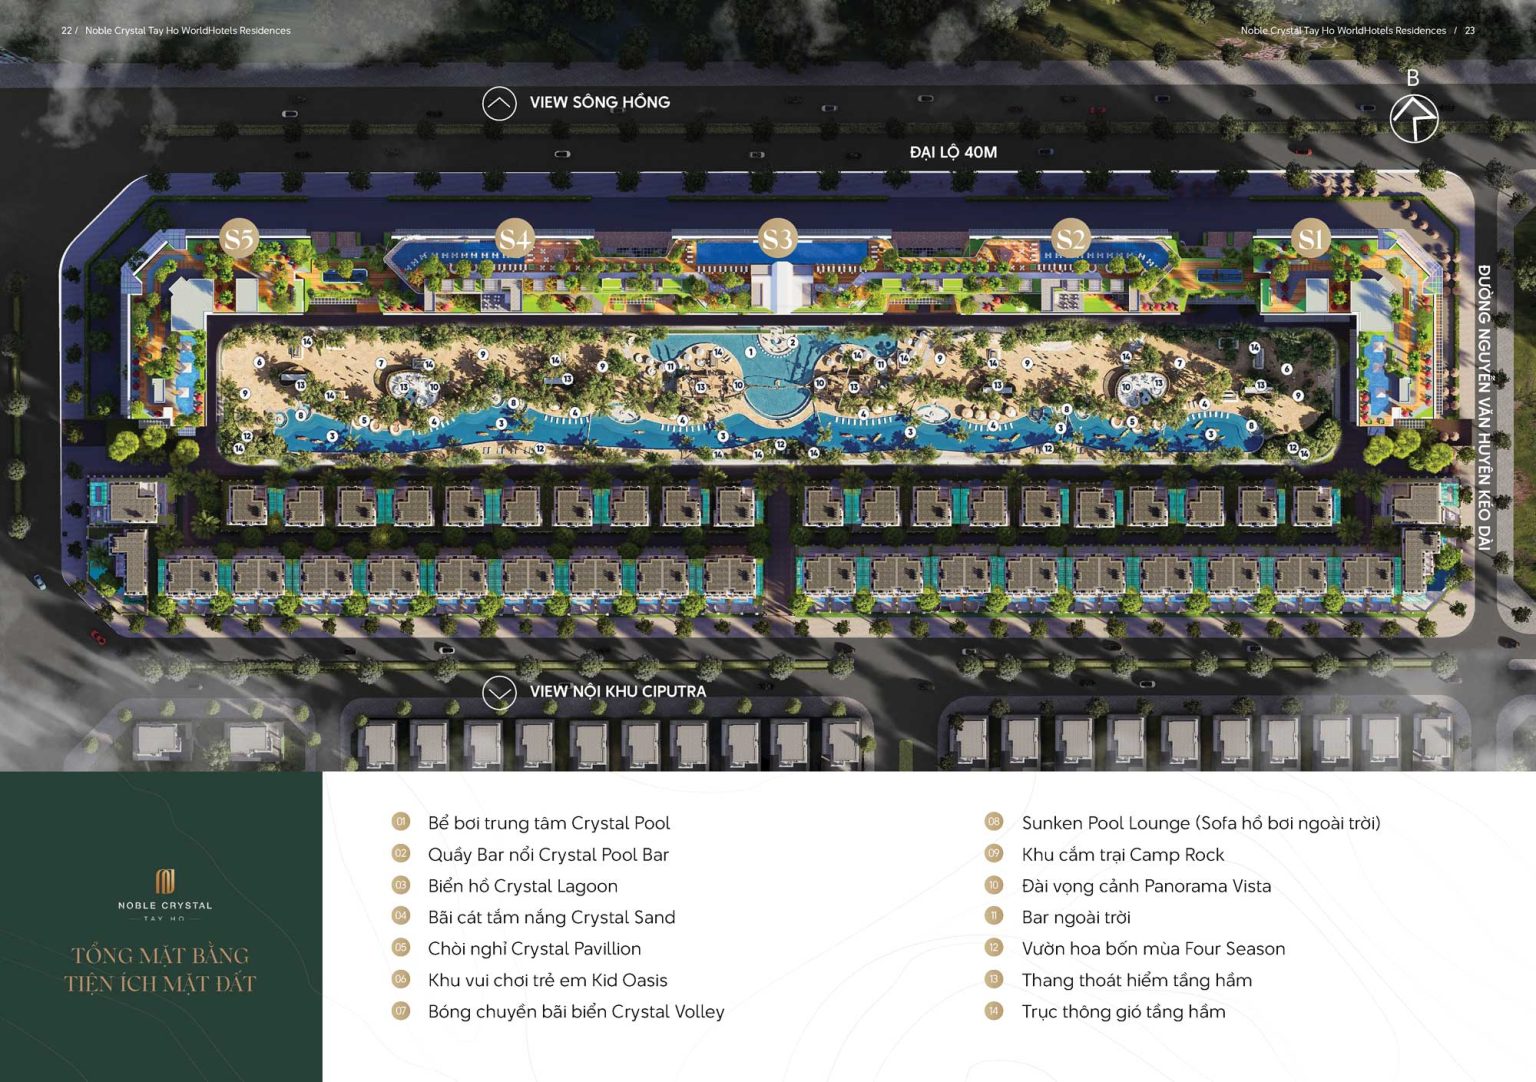Click the north compass arrow icon
The width and height of the screenshot is (1536, 1082).
(x=1414, y=118)
